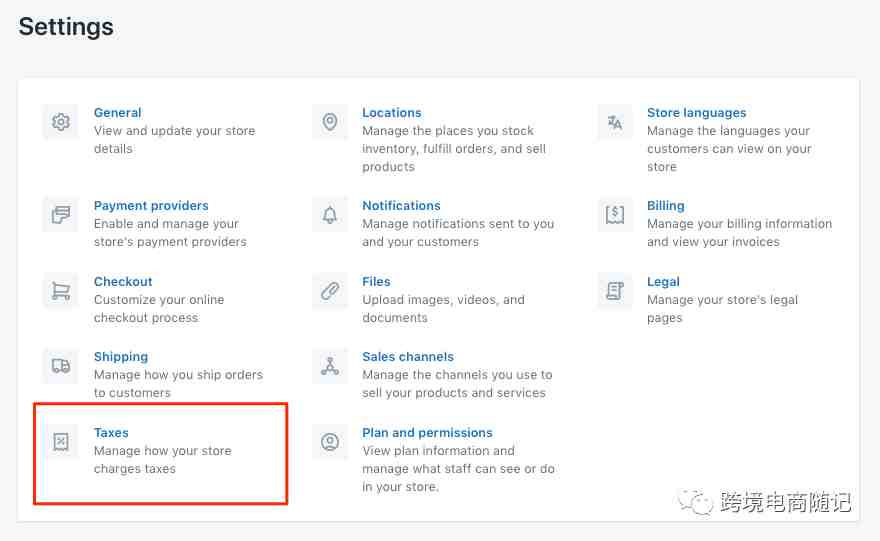Click the Plan and permissions user icon
This screenshot has width=880, height=541.
point(330,442)
